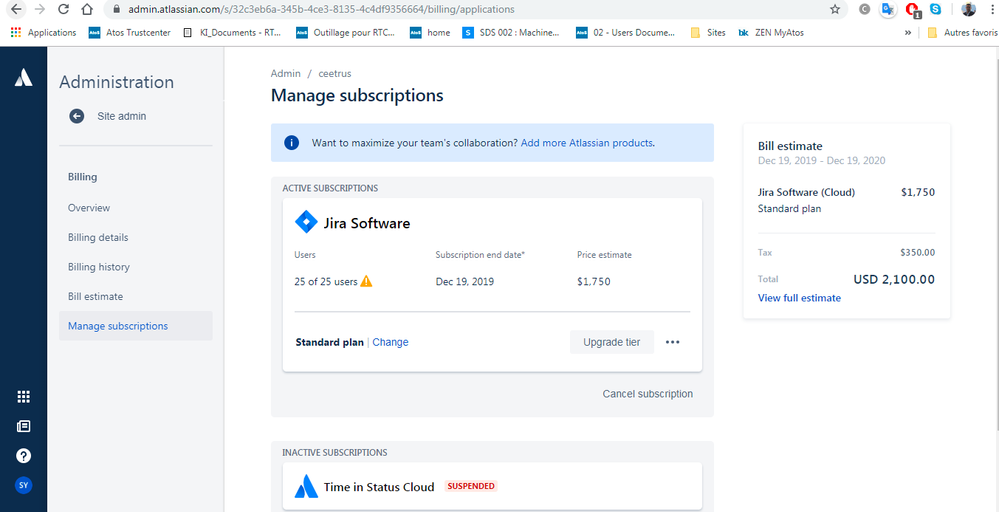This screenshot has width=999, height=512.
Task: Click the Atlassian logo in sidebar
Action: tap(24, 78)
